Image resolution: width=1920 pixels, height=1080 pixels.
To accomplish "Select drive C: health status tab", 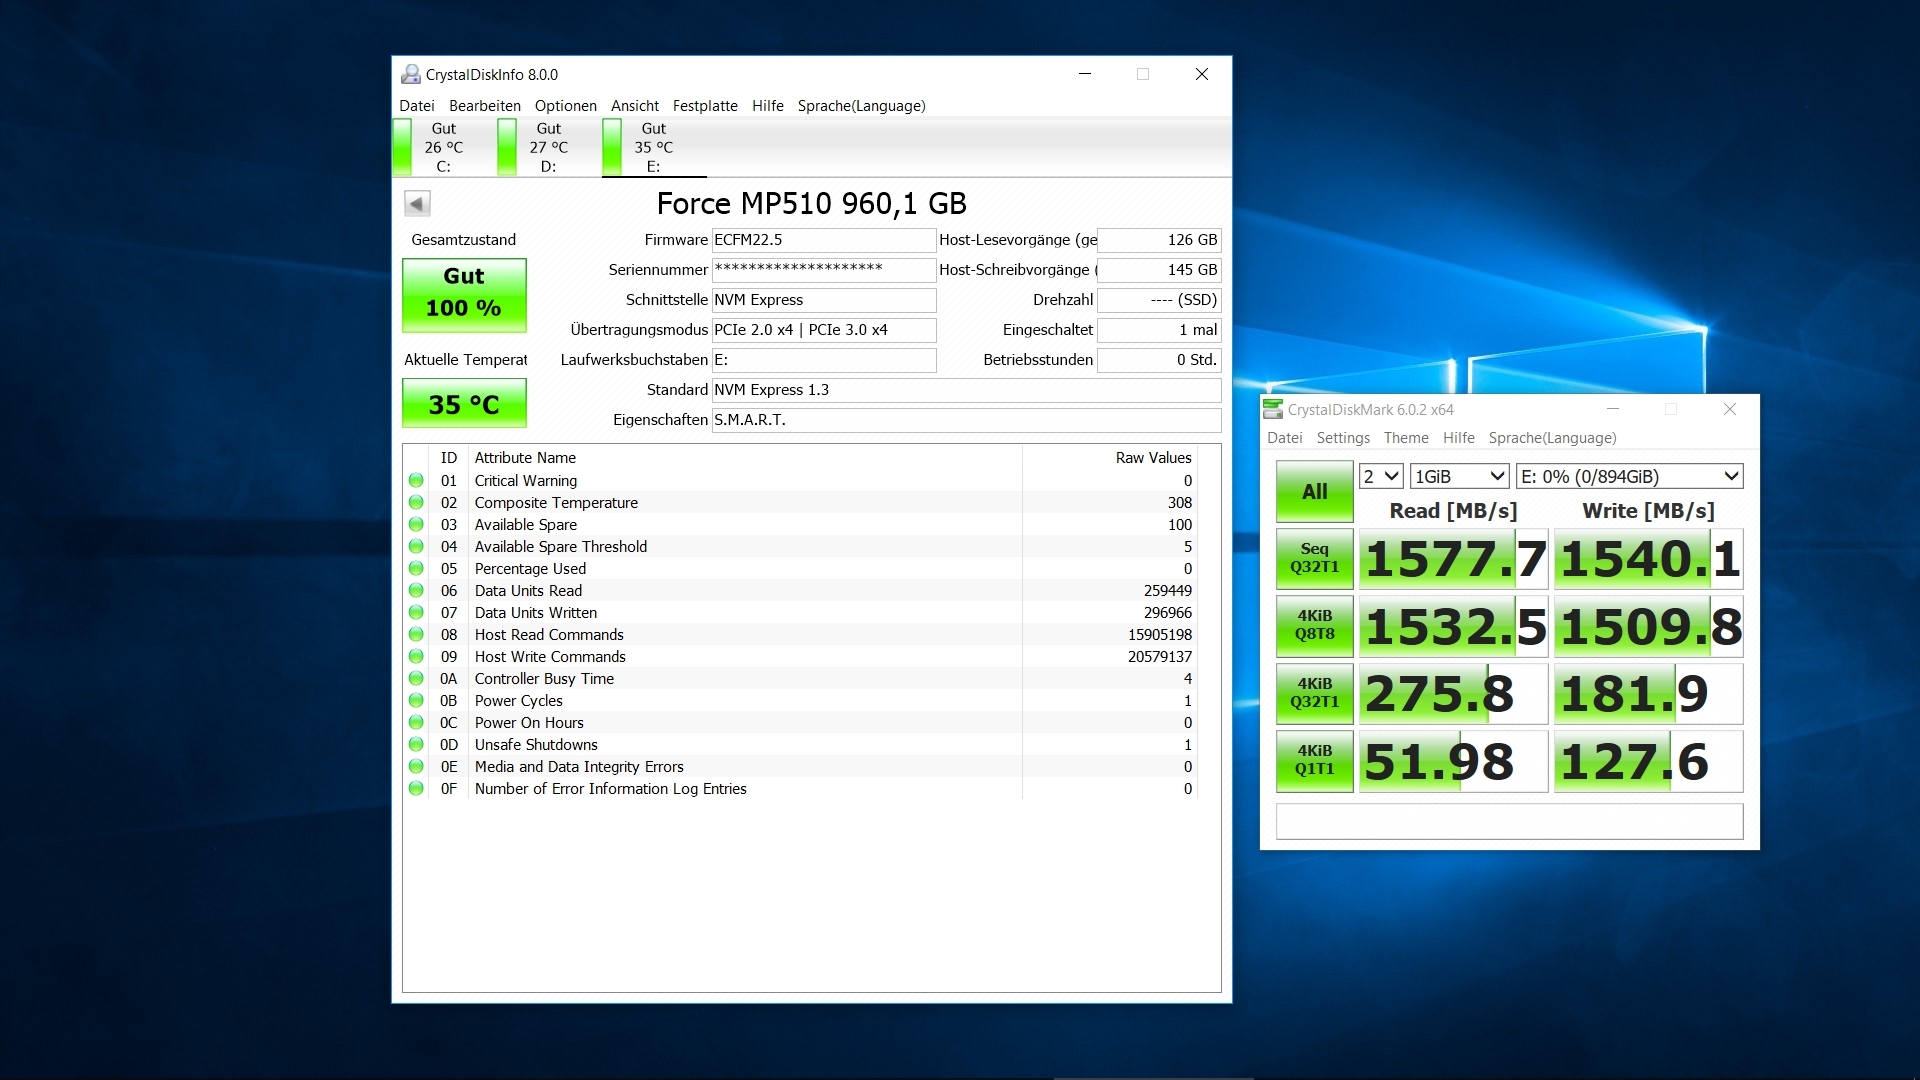I will click(443, 147).
